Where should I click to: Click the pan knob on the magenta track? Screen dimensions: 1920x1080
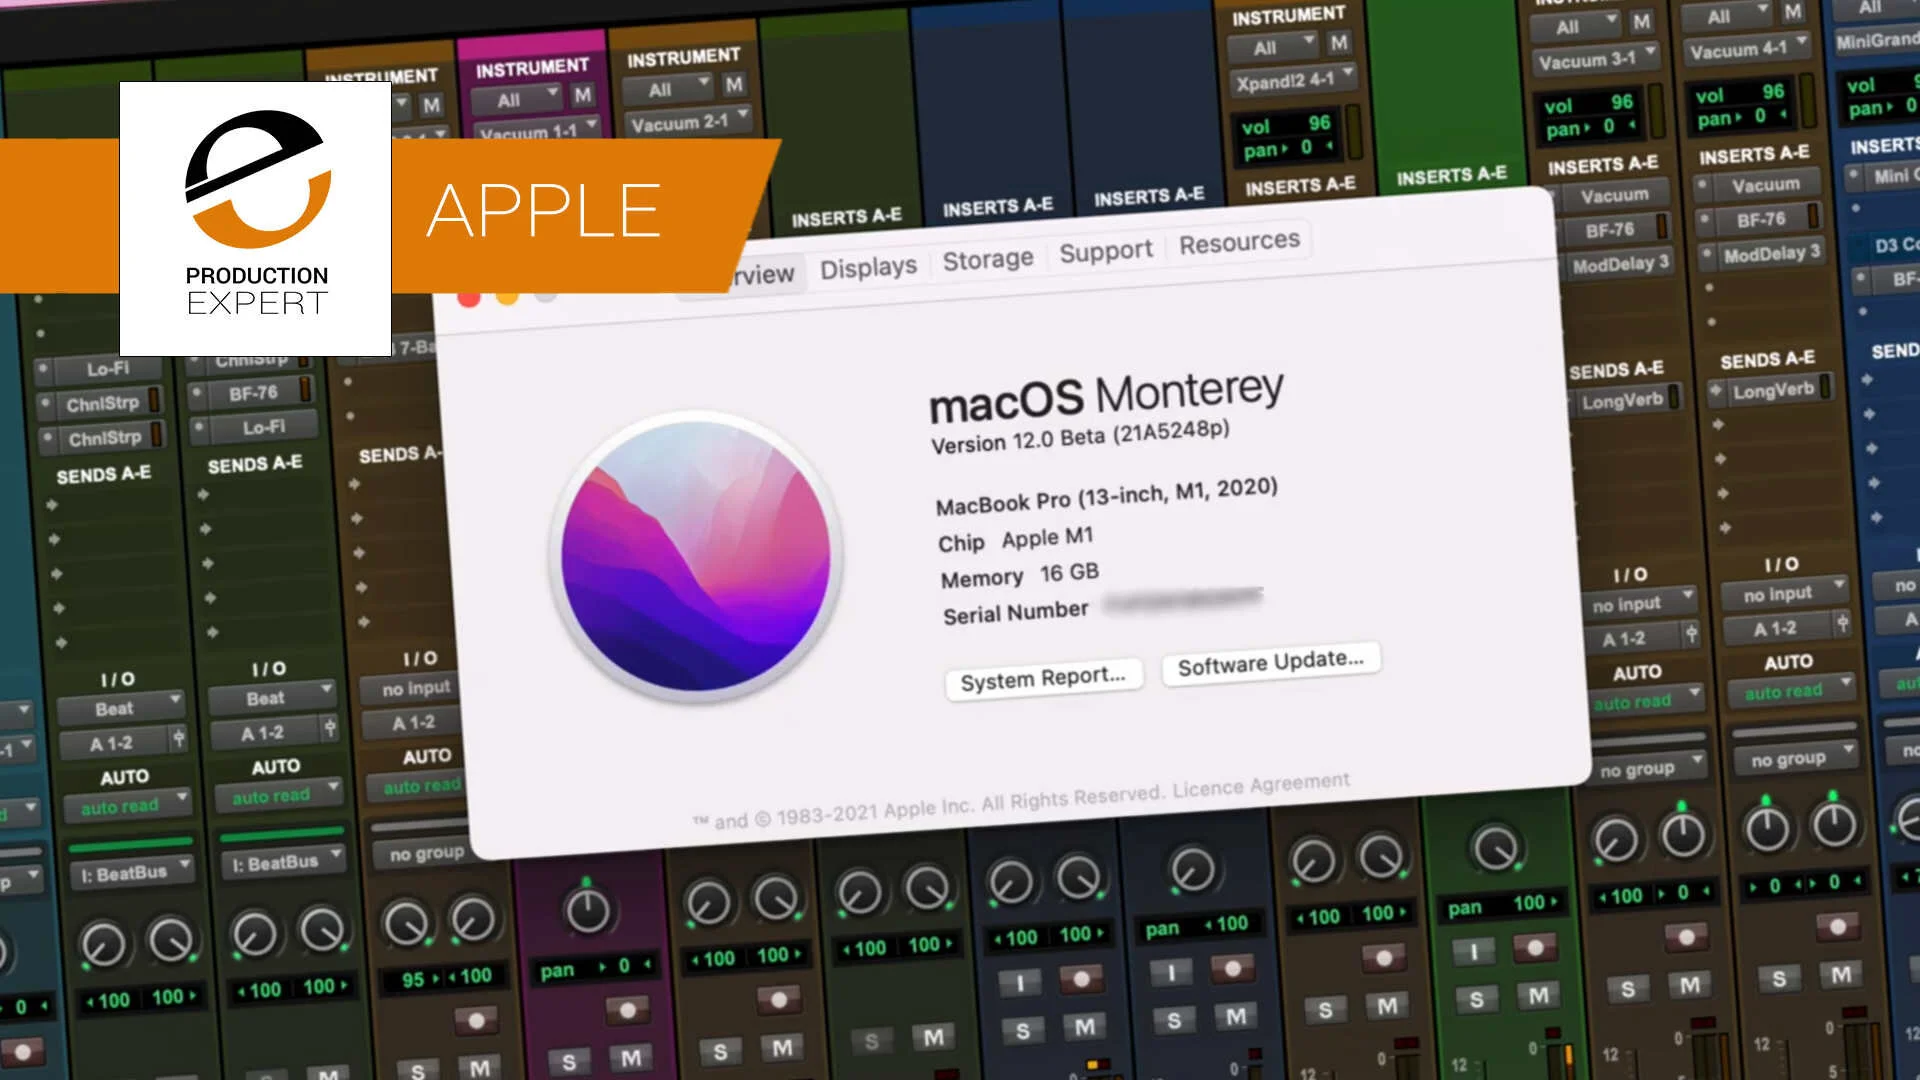[587, 909]
